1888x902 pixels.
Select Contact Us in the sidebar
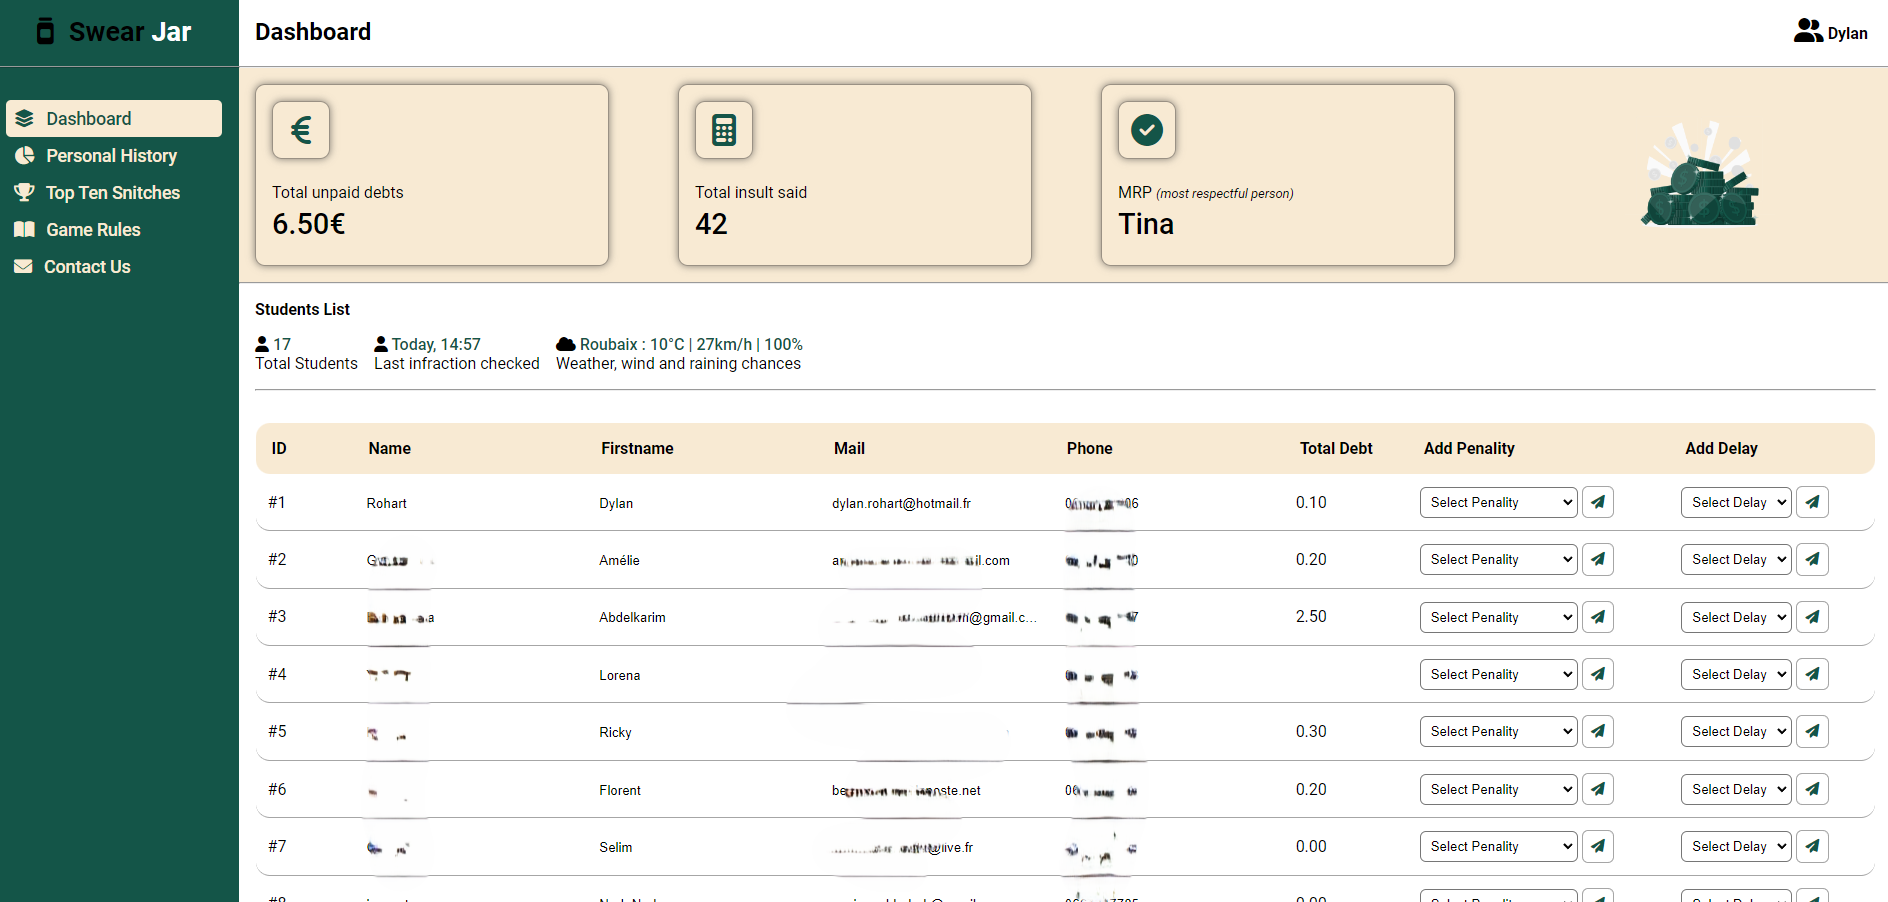87,267
